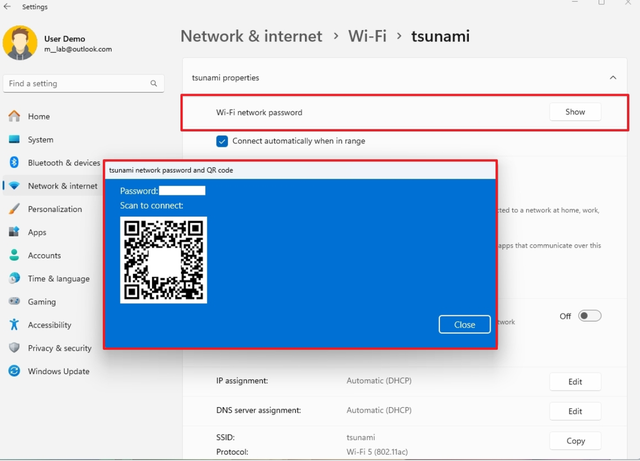Click Network & internet breadcrumb
Image resolution: width=640 pixels, height=461 pixels.
click(251, 36)
